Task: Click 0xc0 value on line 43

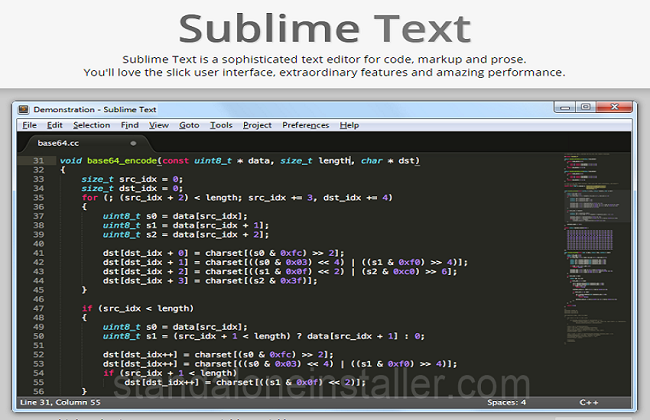Action: click(x=404, y=272)
